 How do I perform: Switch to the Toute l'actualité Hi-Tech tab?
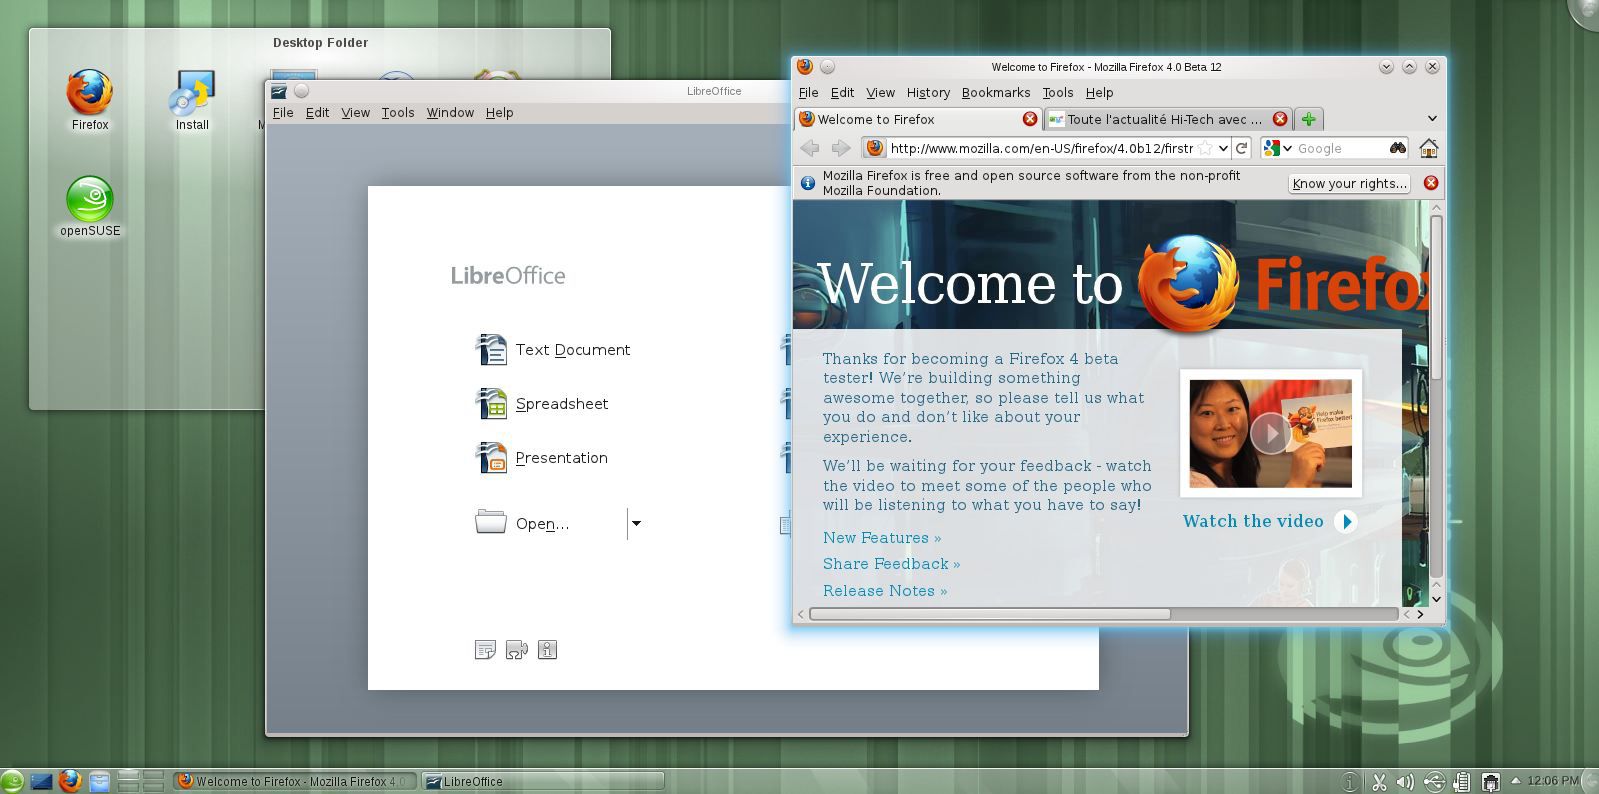pyautogui.click(x=1168, y=119)
